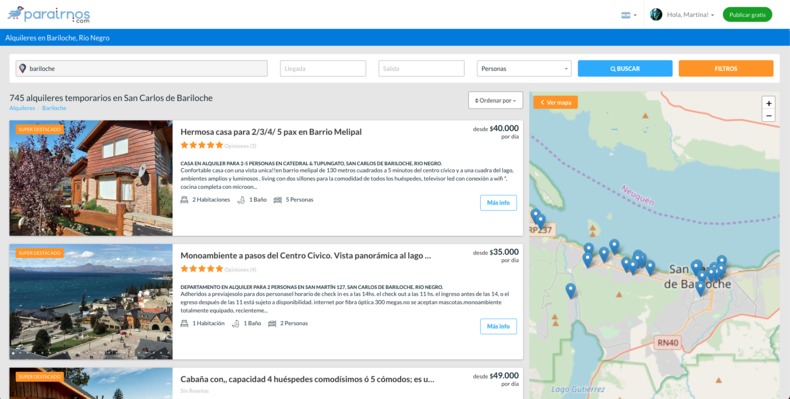
Task: Expand the Ordenar por sort menu
Action: coord(495,100)
